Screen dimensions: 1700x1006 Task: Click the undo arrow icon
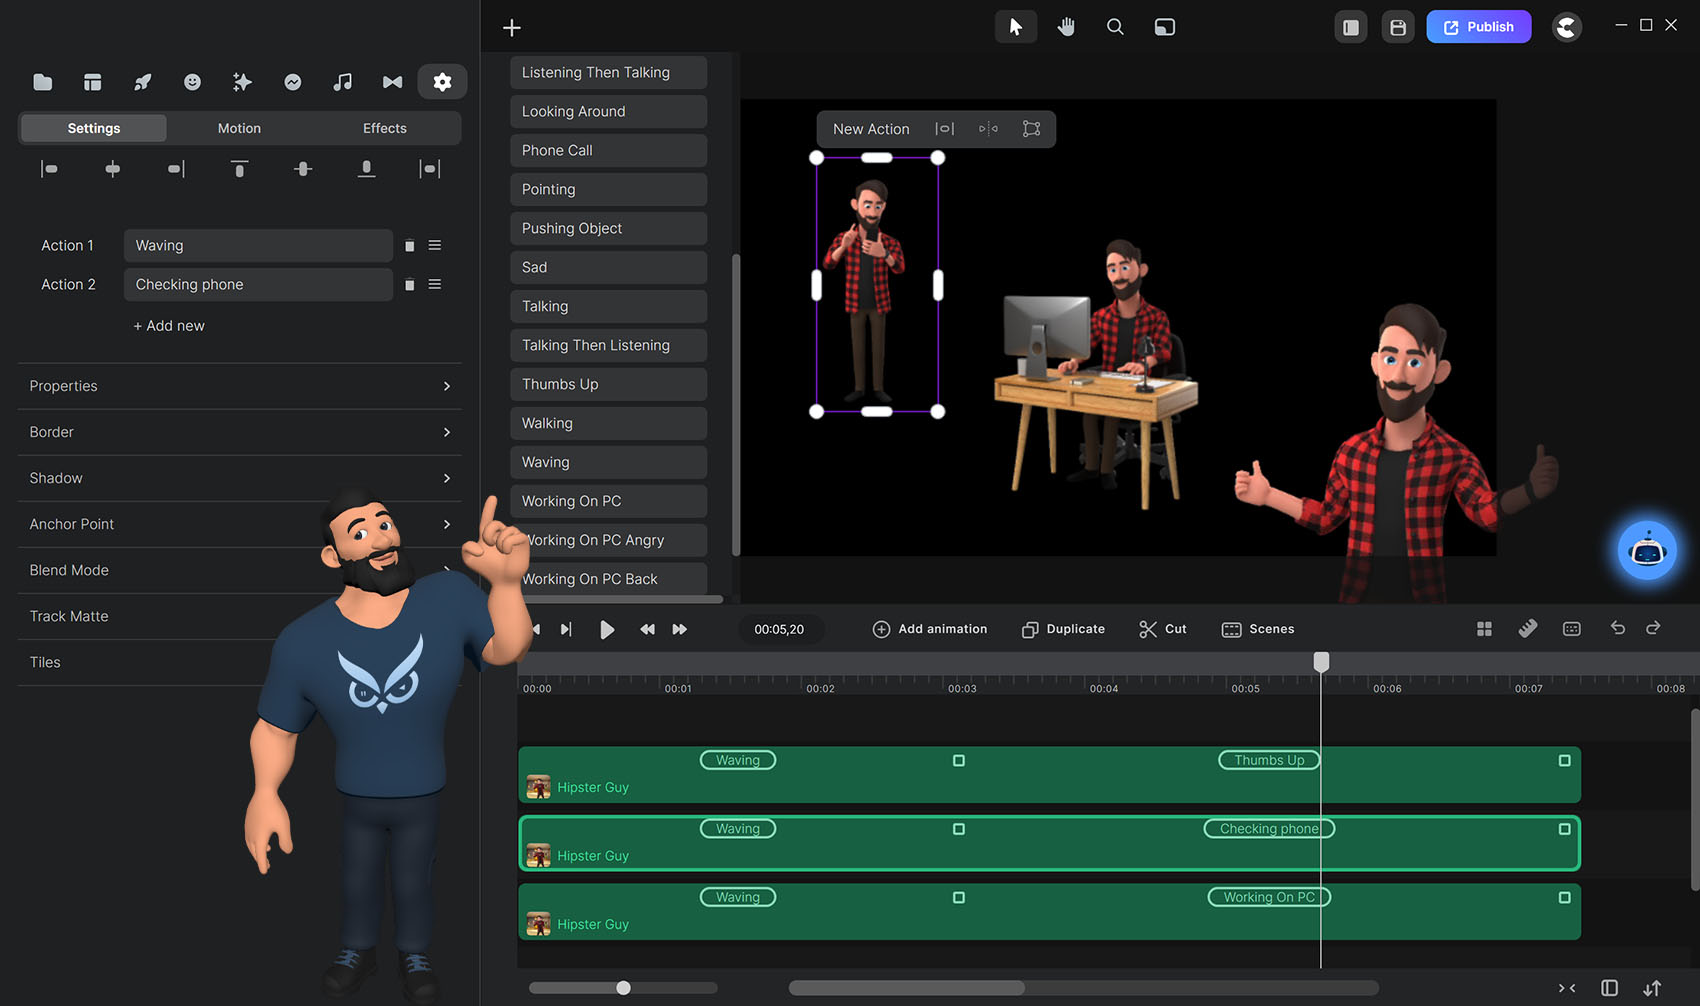(x=1617, y=628)
